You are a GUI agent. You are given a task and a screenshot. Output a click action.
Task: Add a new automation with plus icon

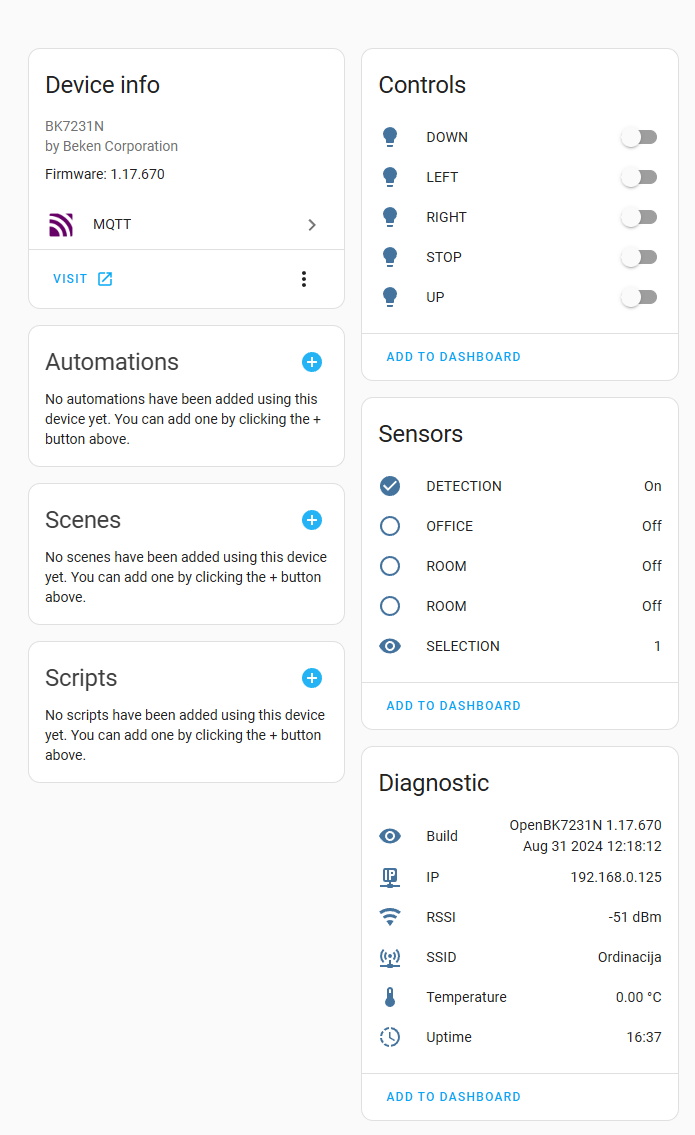(312, 362)
